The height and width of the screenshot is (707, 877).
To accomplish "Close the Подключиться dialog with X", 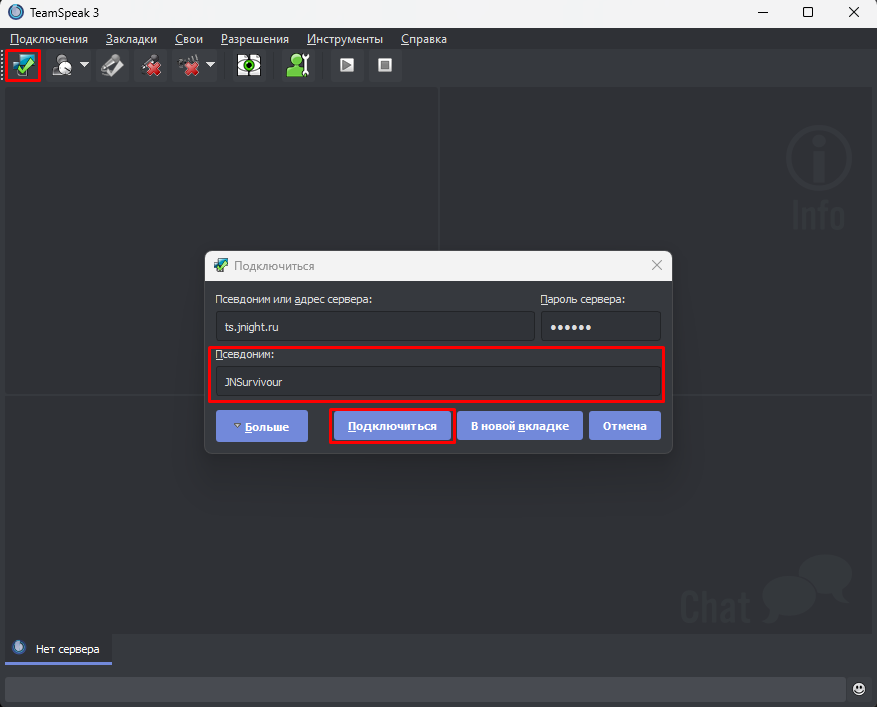I will pos(657,266).
